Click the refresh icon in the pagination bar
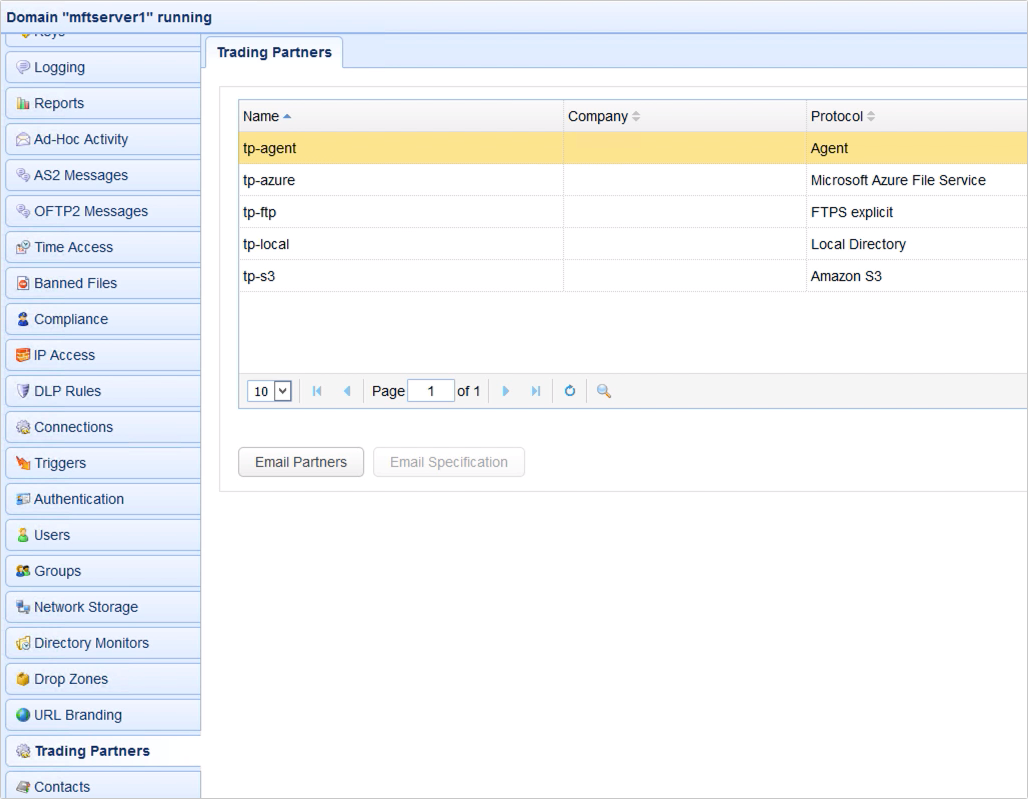This screenshot has height=799, width=1028. tap(569, 391)
